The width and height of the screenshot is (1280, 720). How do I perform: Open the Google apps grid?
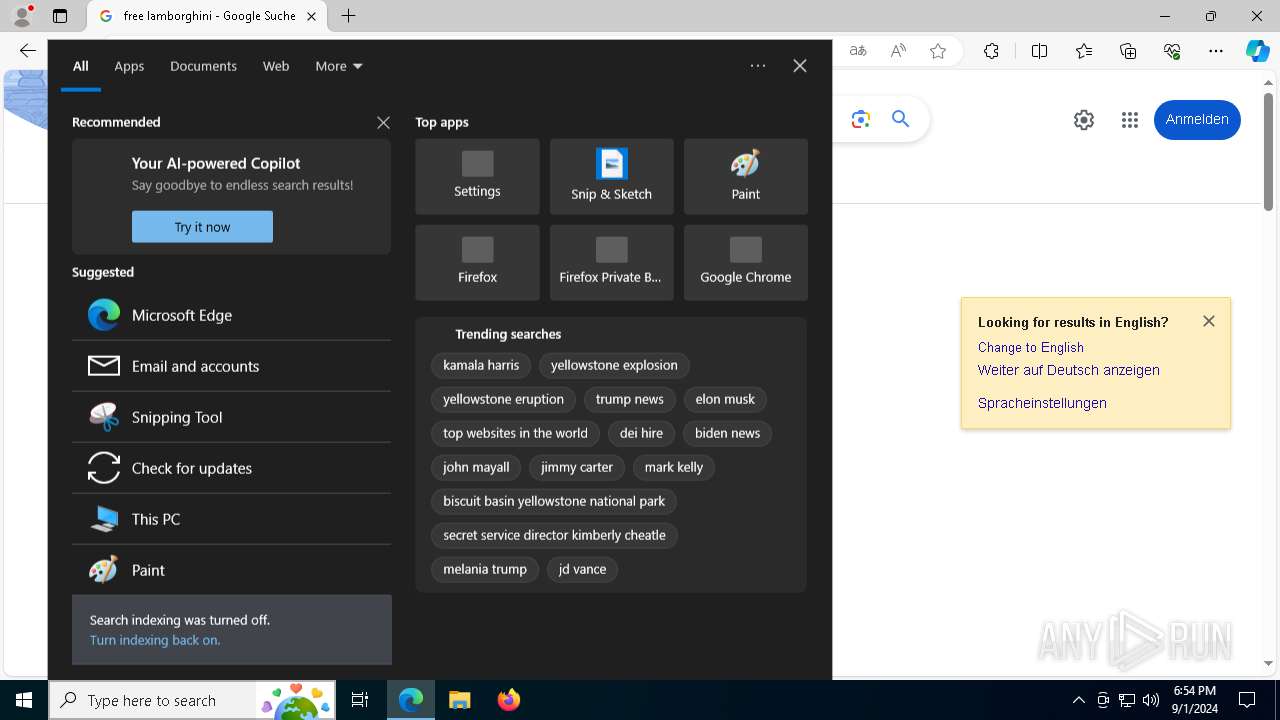coord(1130,120)
